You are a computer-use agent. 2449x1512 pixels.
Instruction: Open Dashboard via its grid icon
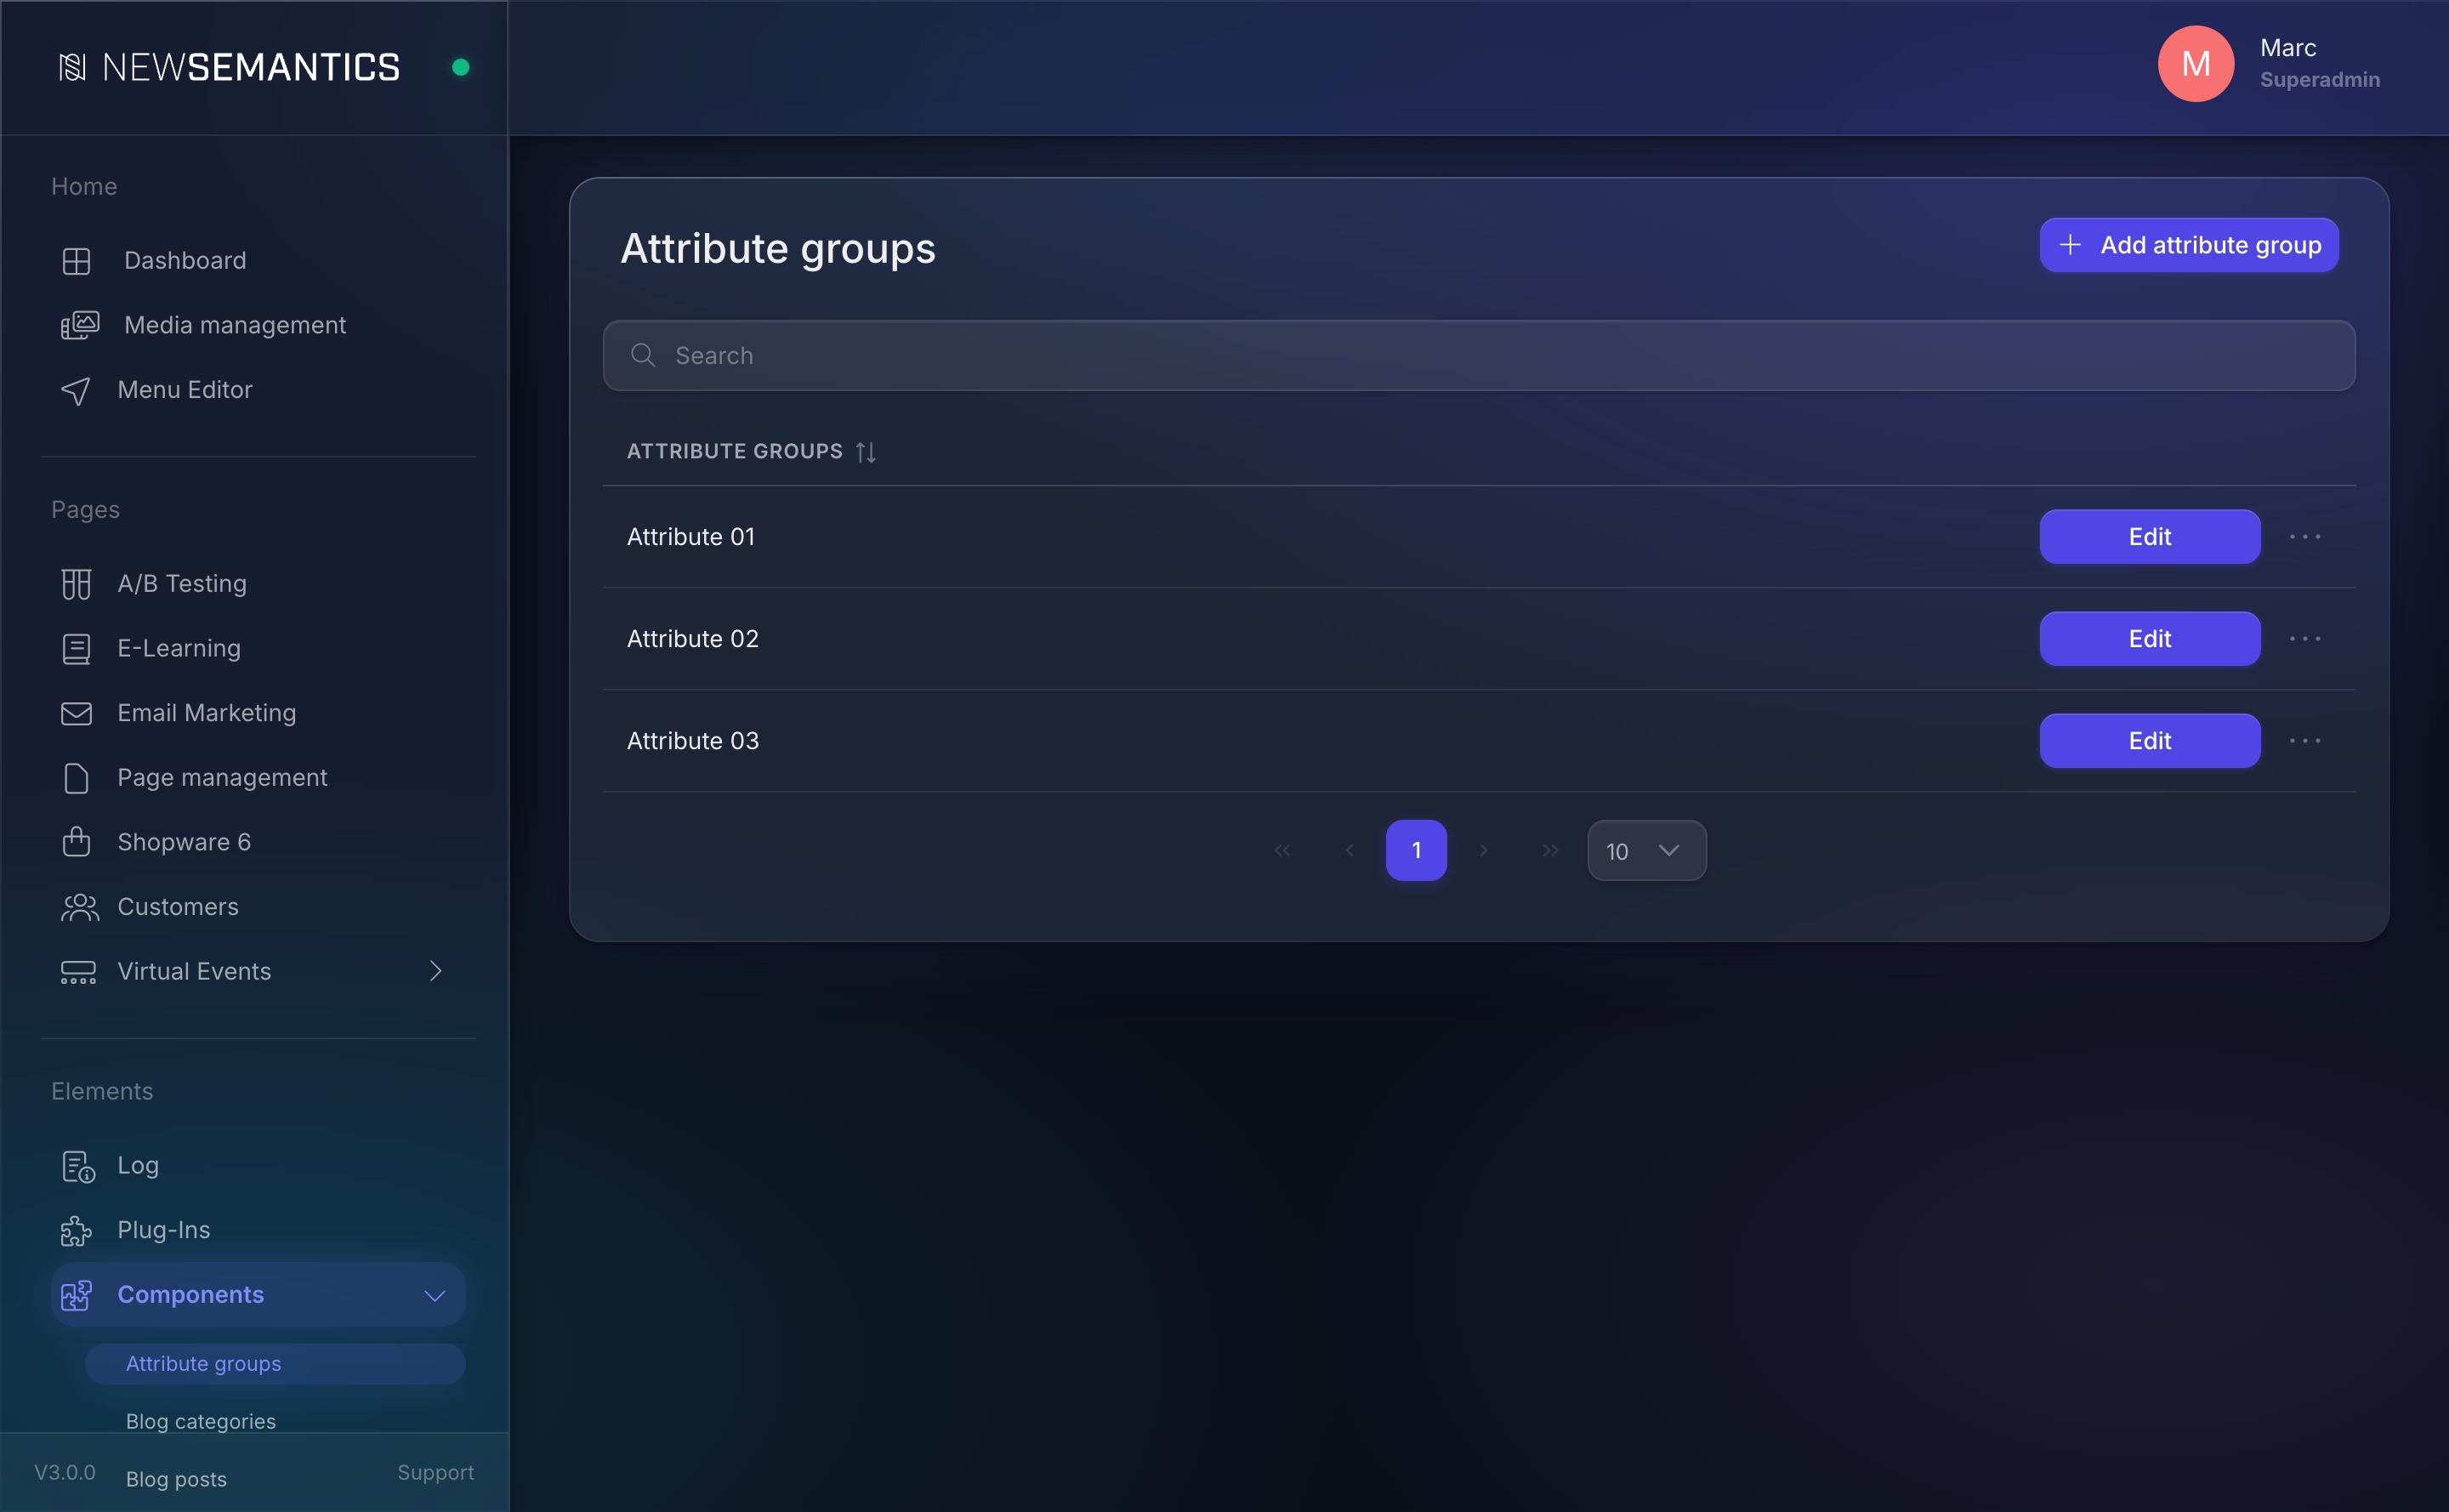(x=76, y=261)
